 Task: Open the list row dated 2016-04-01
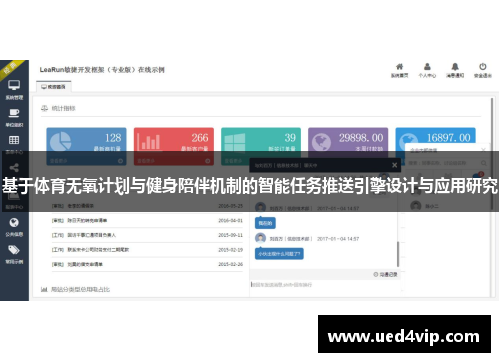point(147,220)
